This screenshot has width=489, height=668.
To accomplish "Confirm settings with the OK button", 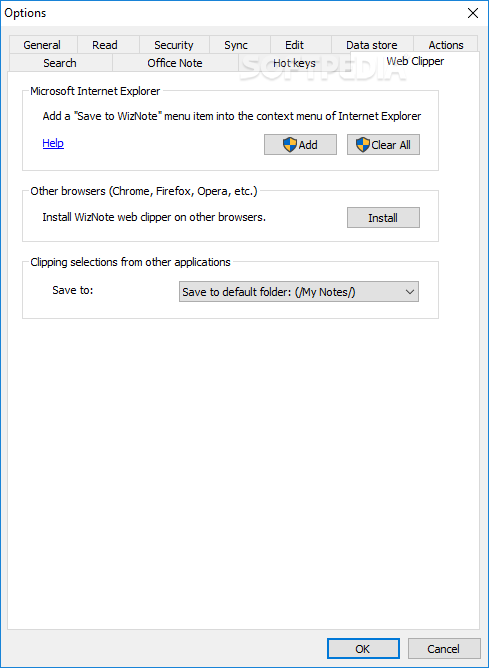I will pyautogui.click(x=363, y=648).
